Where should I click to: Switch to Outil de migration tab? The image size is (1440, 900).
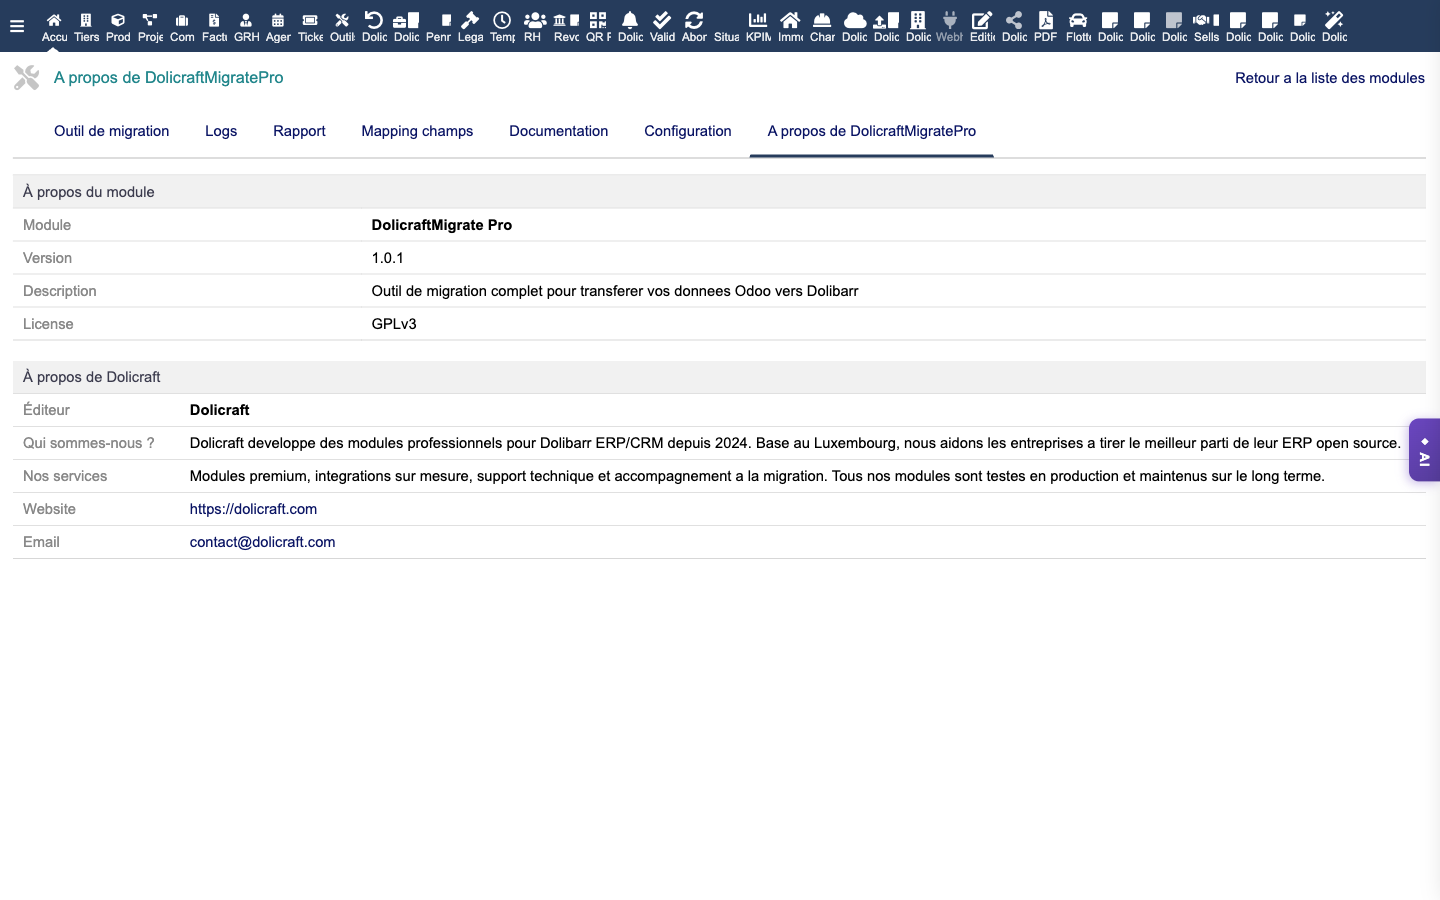pos(111,131)
